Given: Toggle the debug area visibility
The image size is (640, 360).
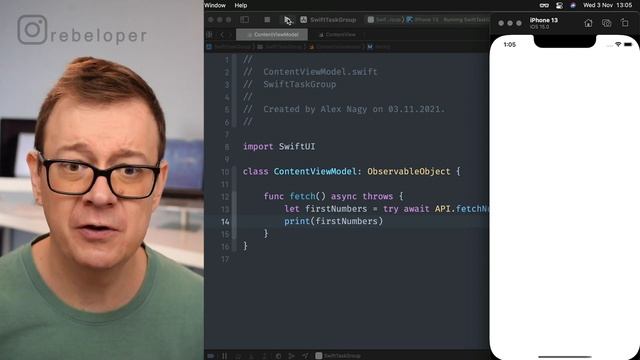Looking at the screenshot, I should point(211,356).
